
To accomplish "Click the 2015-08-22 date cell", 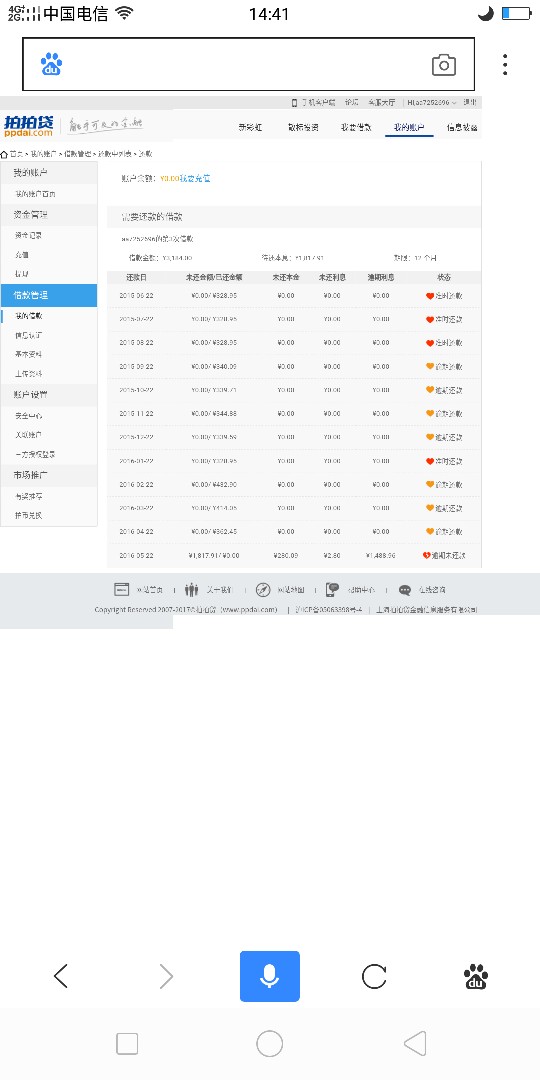I will point(136,342).
